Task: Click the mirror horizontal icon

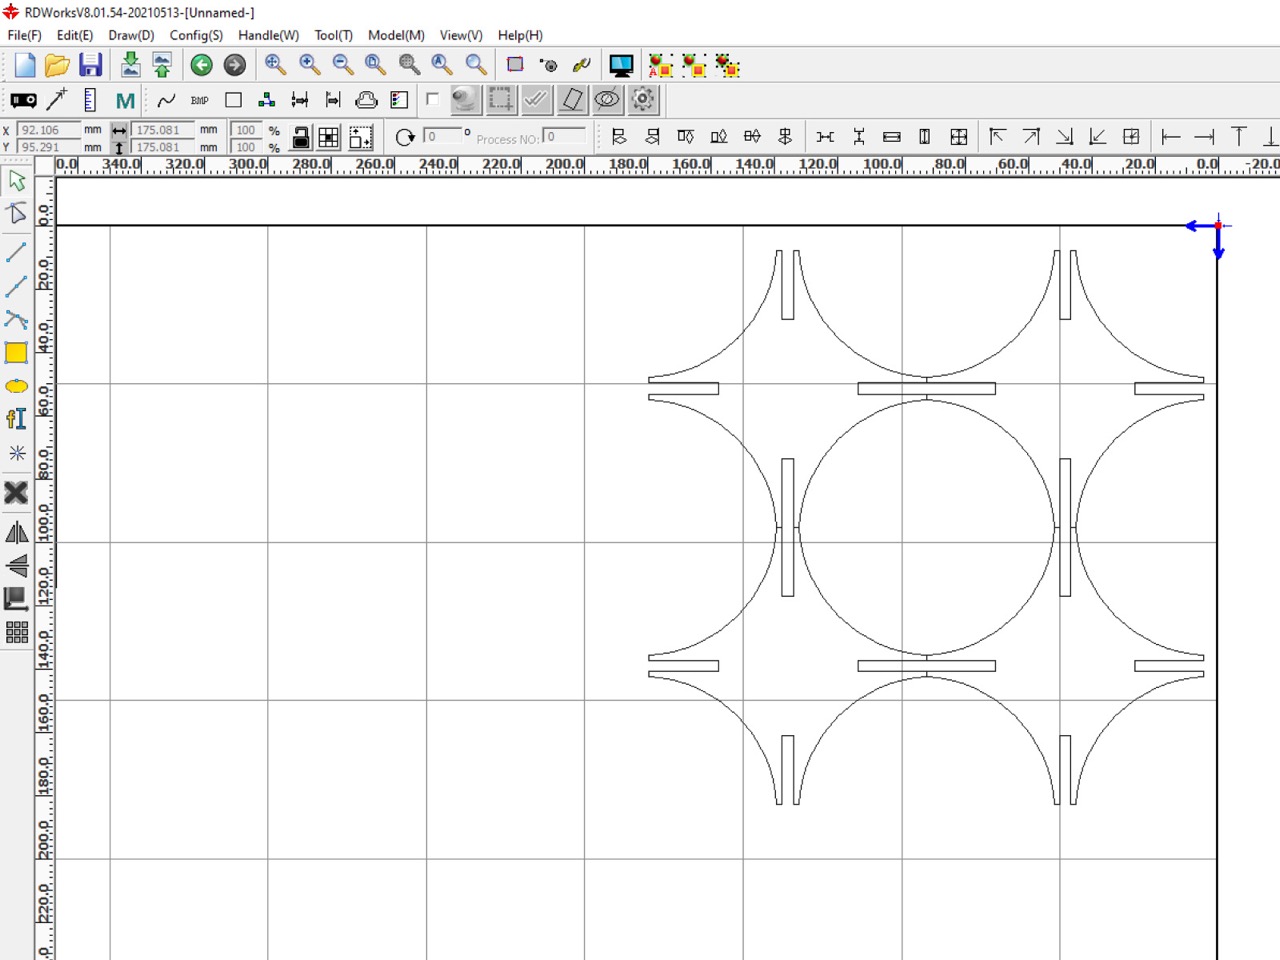Action: [x=16, y=532]
